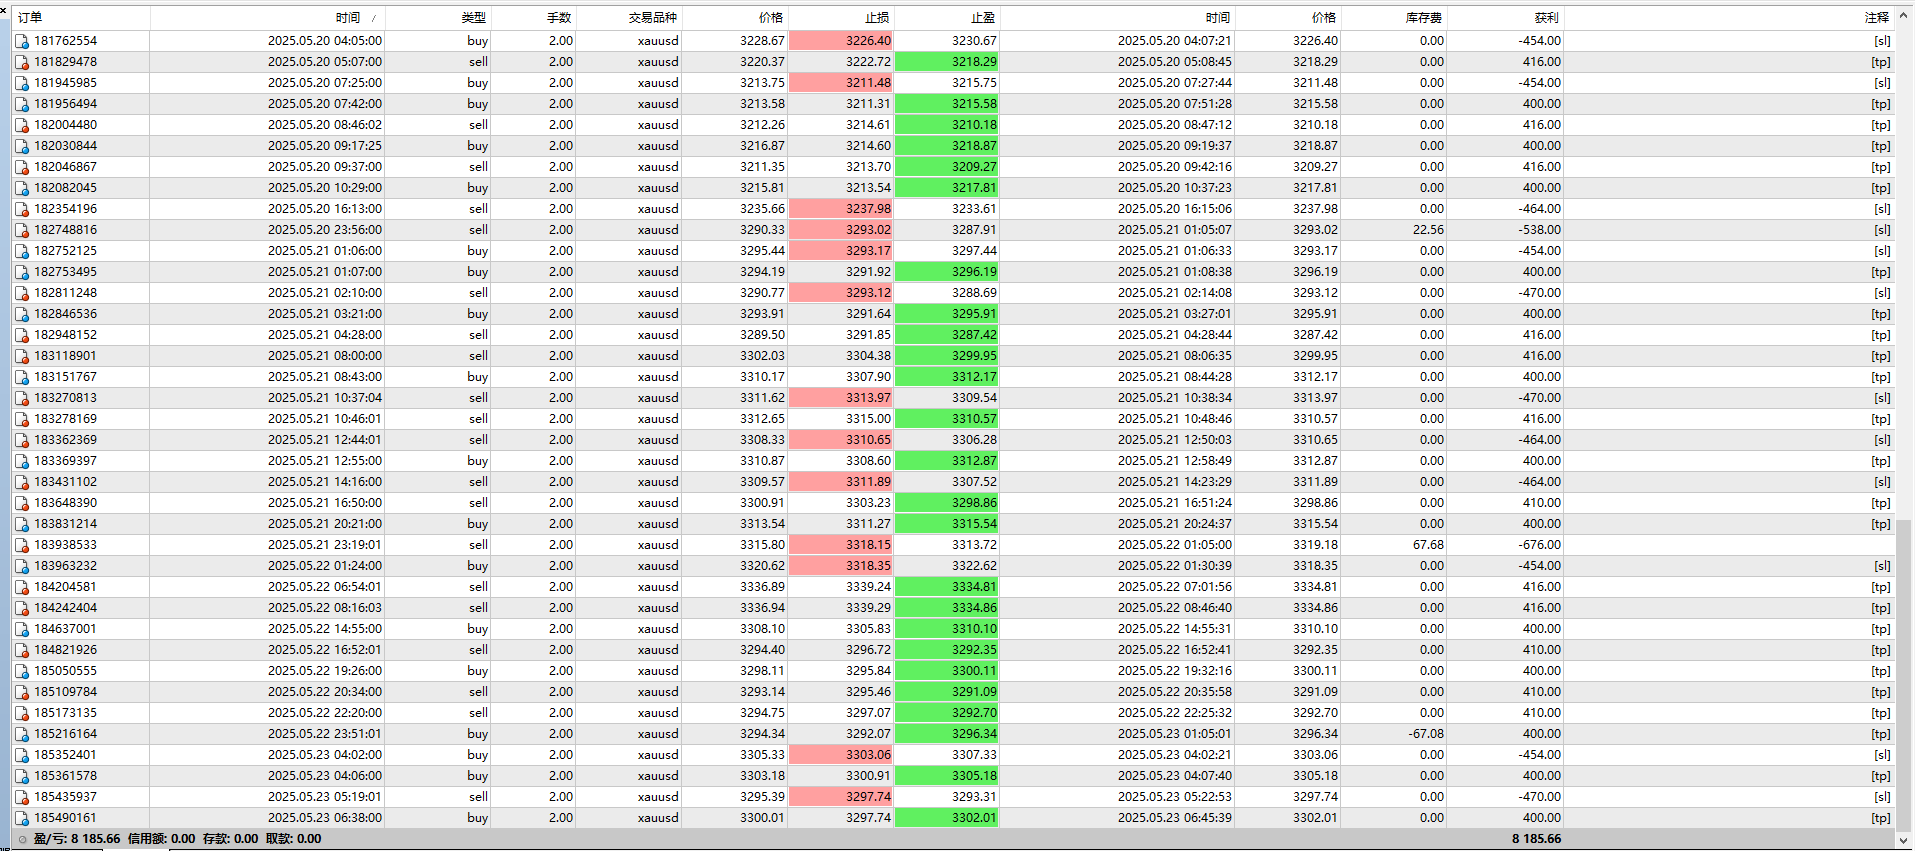The image size is (1915, 851).
Task: Click the 止损 column header
Action: (x=841, y=17)
